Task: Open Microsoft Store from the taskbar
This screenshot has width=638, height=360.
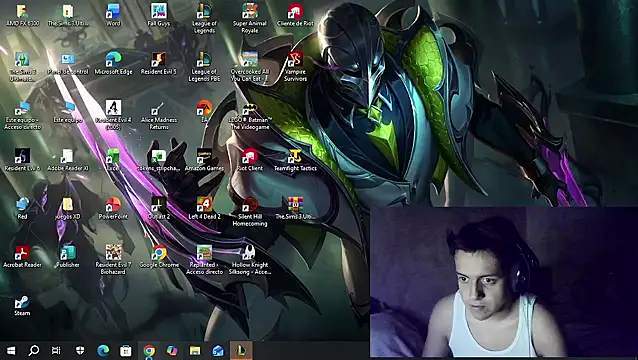Action: pos(126,350)
